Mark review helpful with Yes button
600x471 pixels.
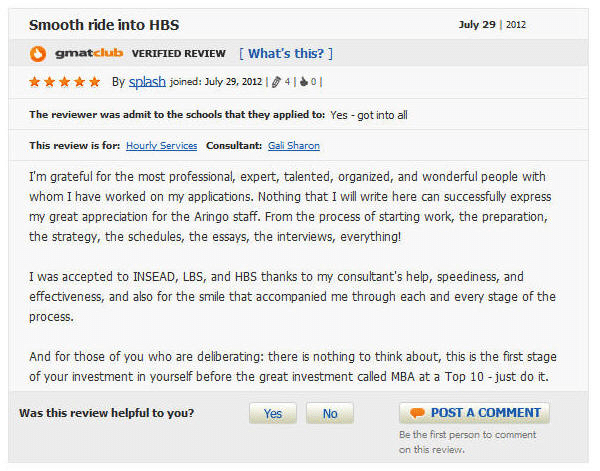[273, 413]
